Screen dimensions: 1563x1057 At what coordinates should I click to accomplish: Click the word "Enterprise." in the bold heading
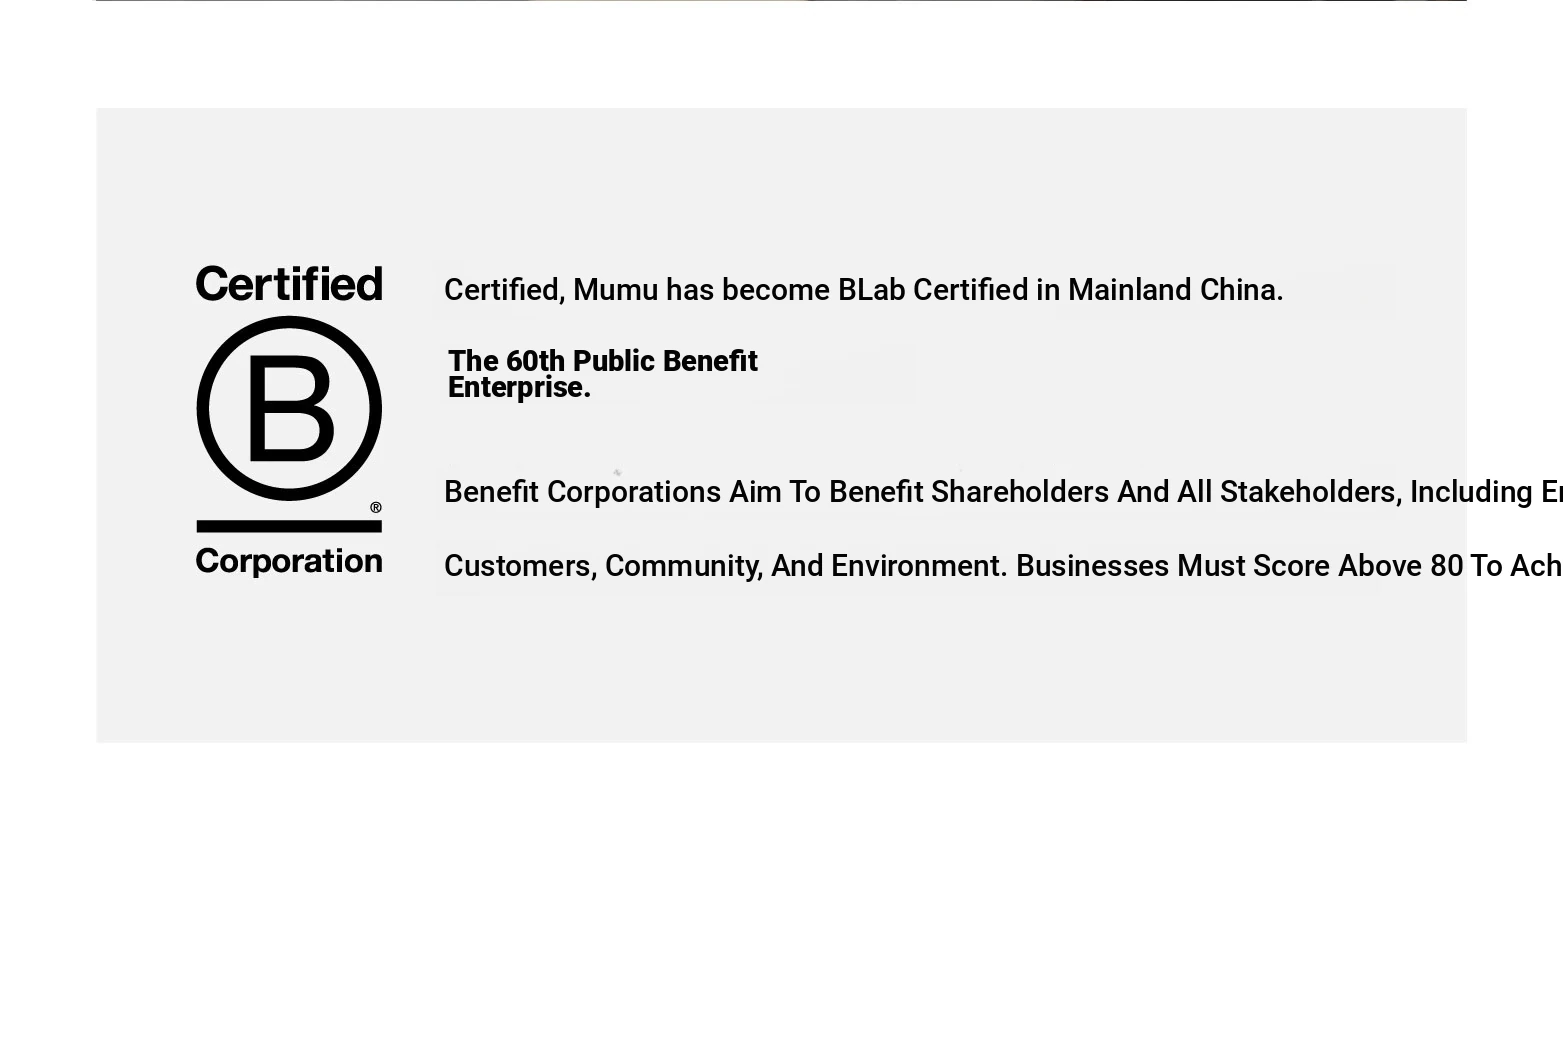(x=519, y=388)
